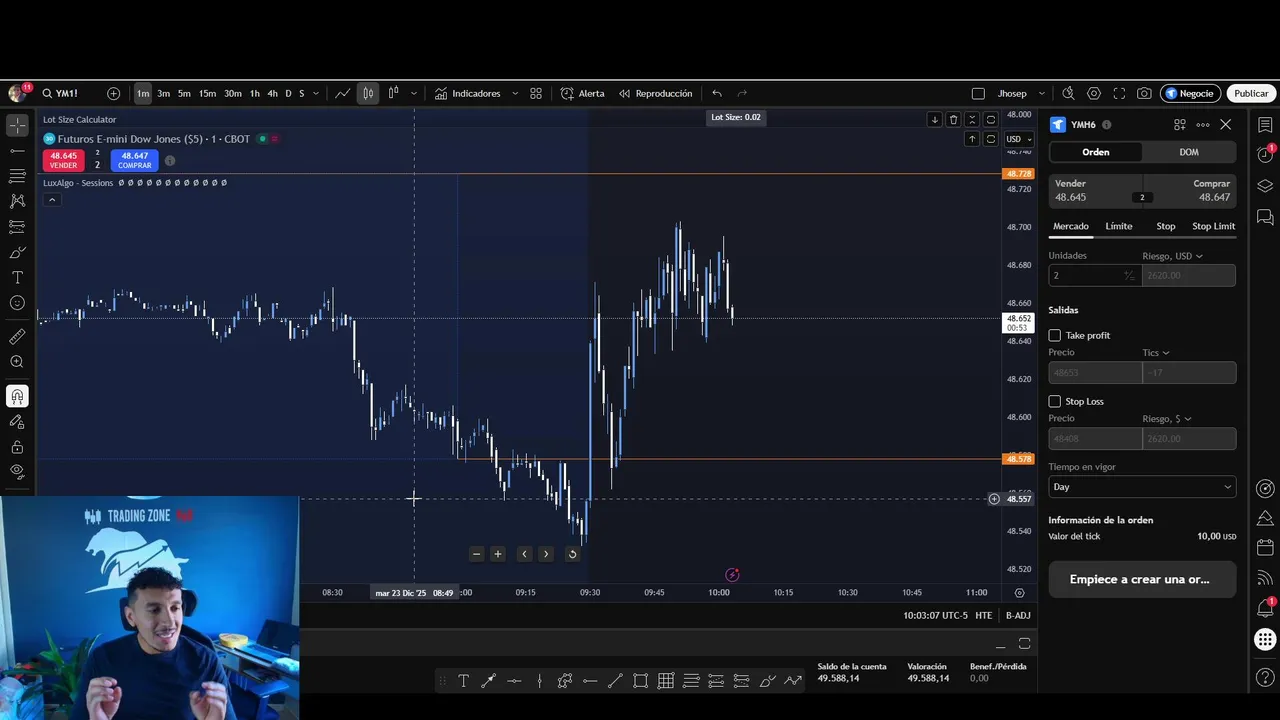The height and width of the screenshot is (720, 1280).
Task: Toggle lock all drawings
Action: click(17, 447)
